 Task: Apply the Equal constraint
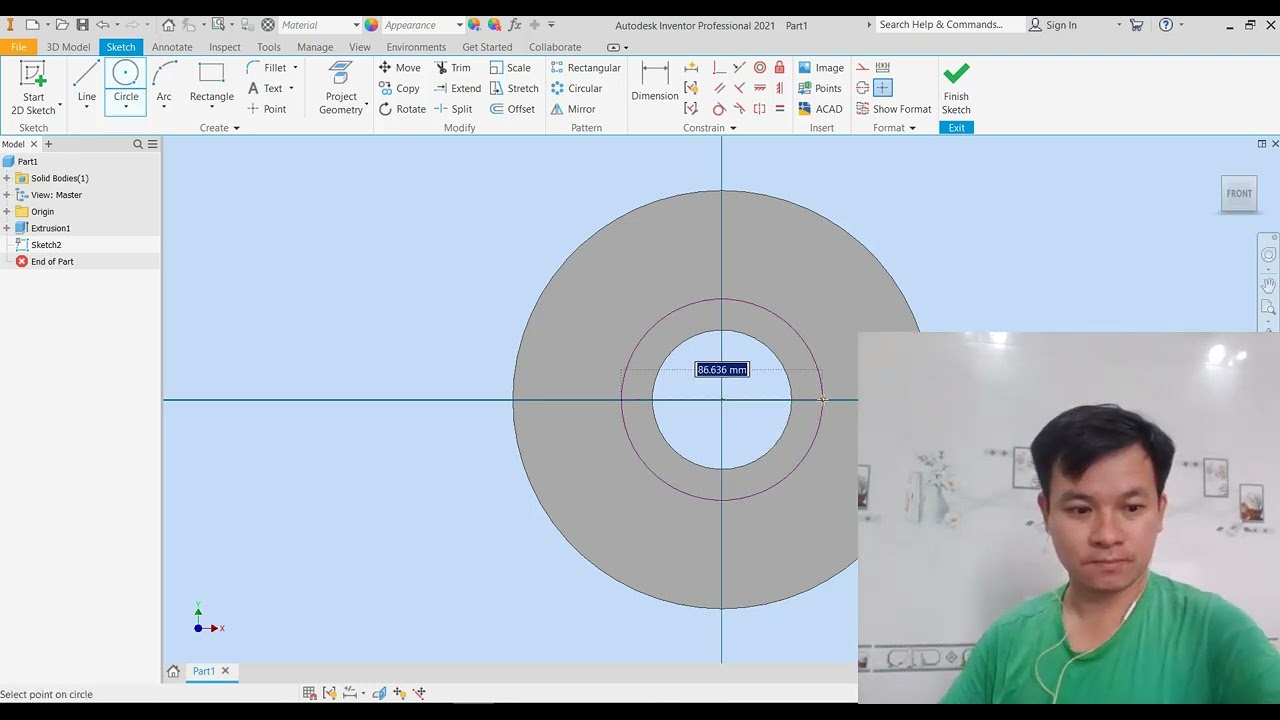pos(780,109)
